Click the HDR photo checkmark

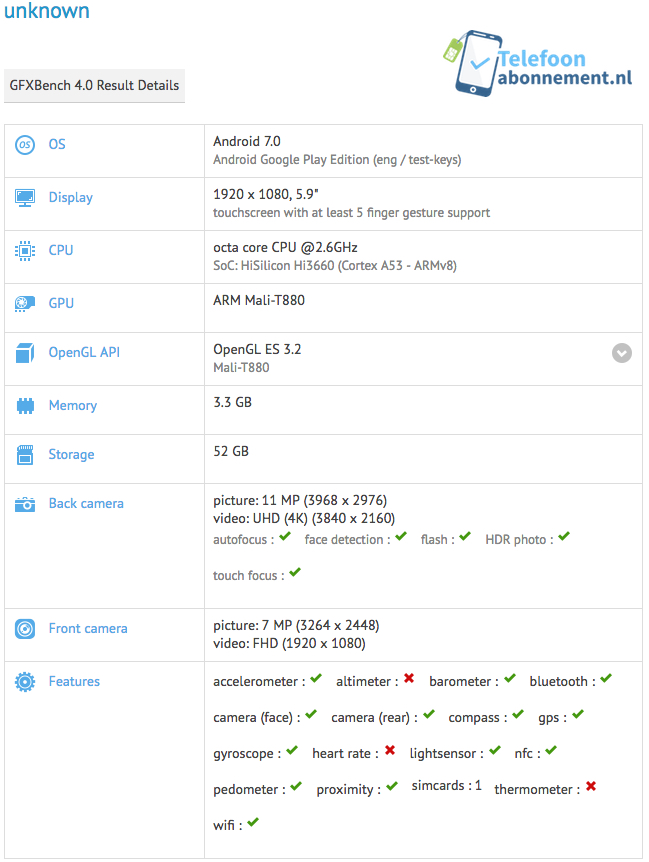[563, 537]
